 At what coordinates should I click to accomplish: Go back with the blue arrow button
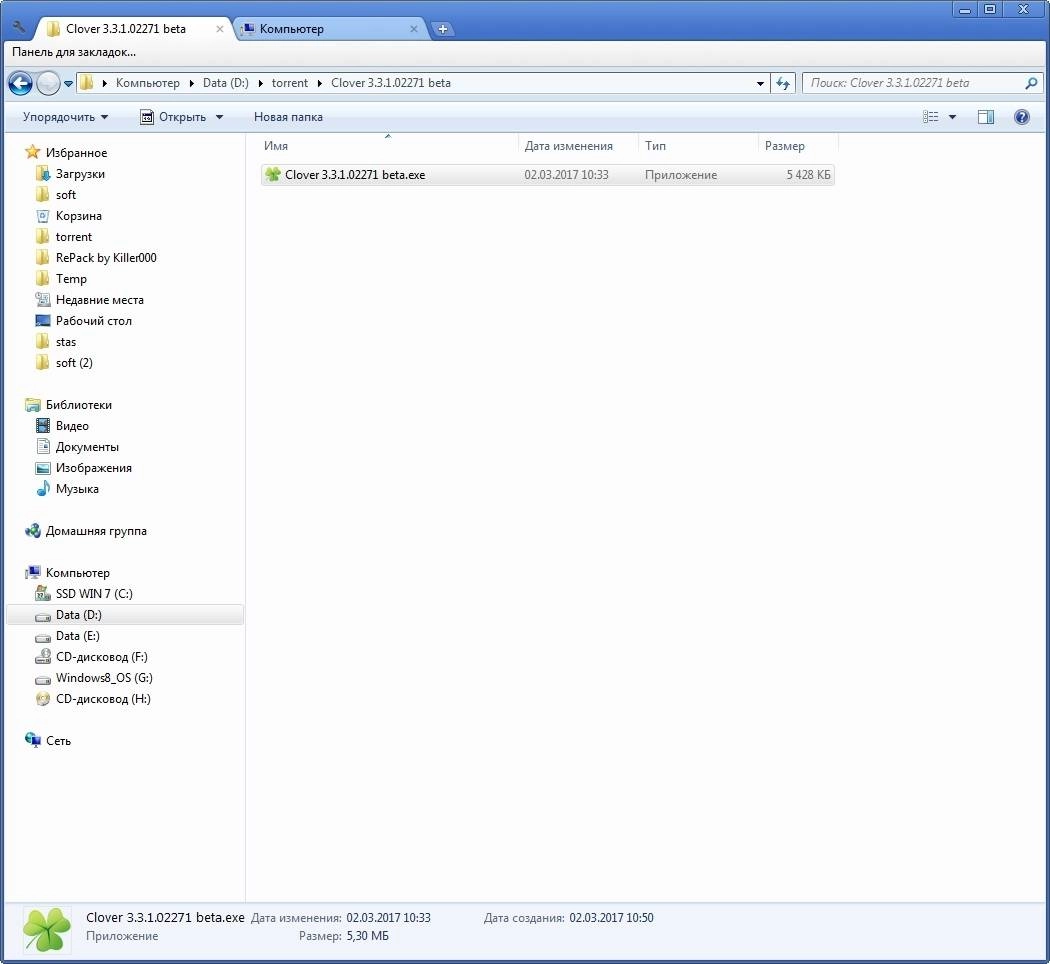click(20, 84)
